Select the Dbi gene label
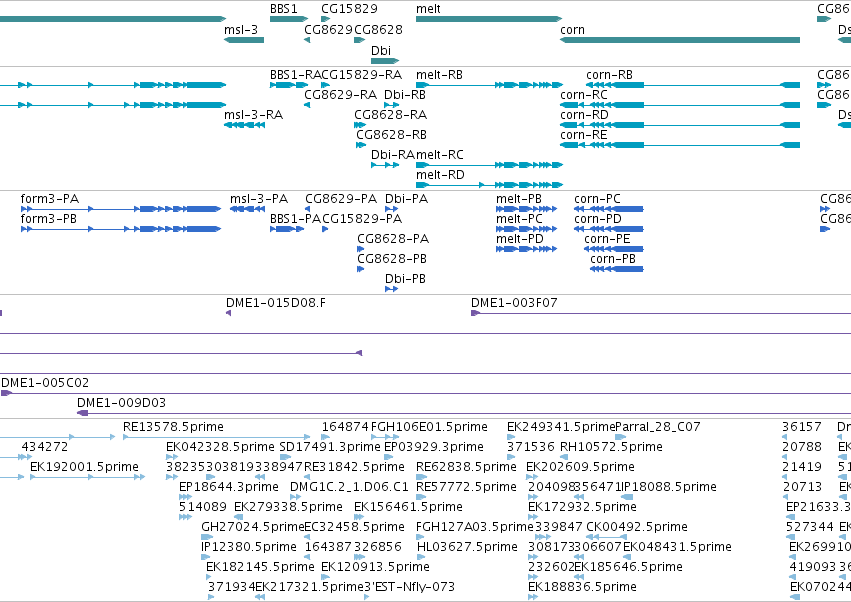Screen dimensions: 851x602 (381, 50)
